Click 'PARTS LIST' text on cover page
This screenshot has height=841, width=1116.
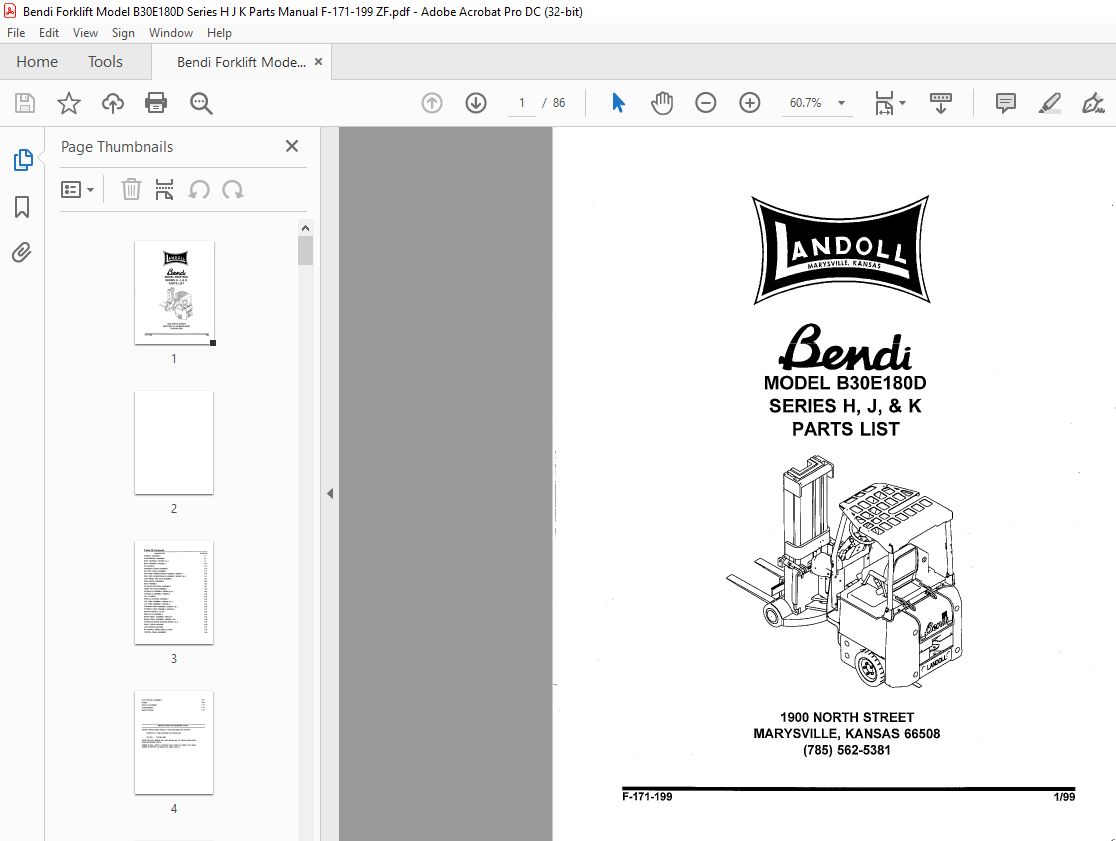(846, 429)
